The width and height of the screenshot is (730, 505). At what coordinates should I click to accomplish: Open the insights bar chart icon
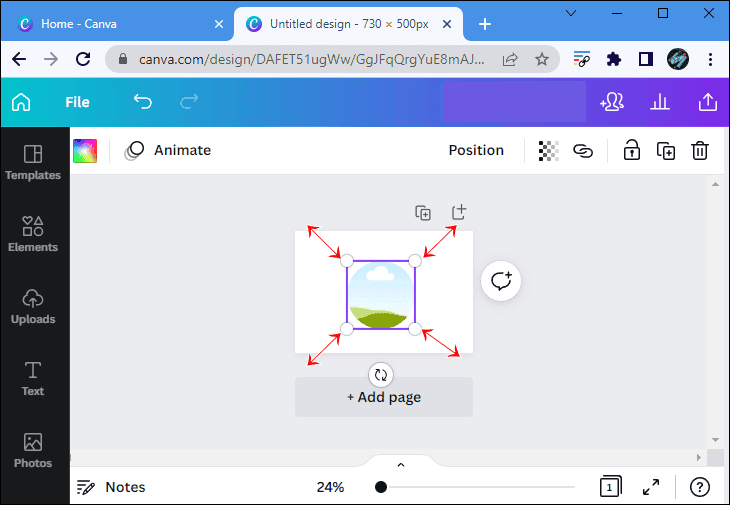pyautogui.click(x=660, y=102)
